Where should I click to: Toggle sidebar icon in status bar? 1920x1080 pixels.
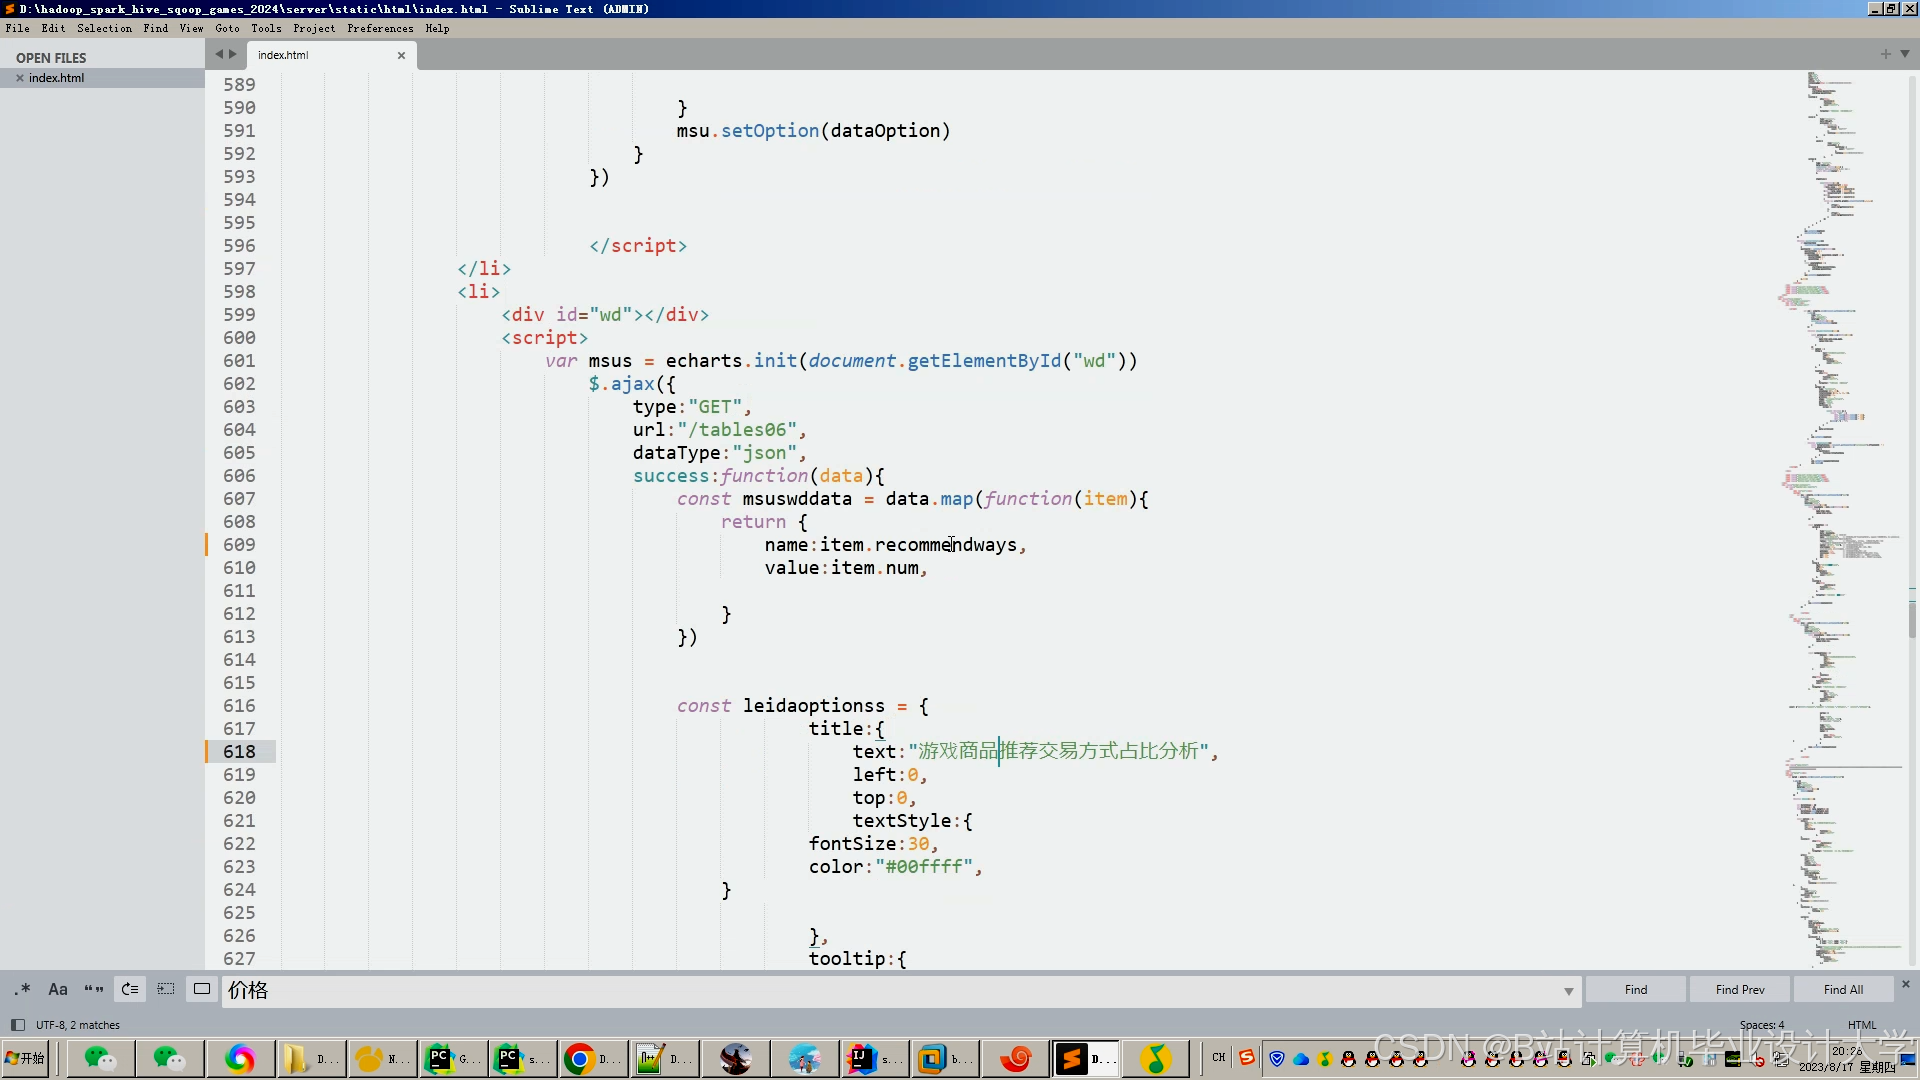tap(17, 1025)
